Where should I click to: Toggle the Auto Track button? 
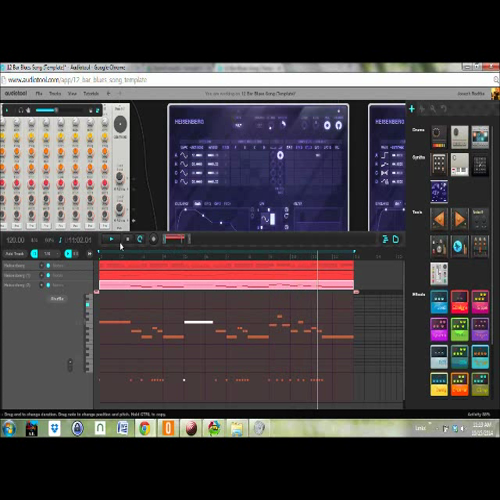(15, 254)
